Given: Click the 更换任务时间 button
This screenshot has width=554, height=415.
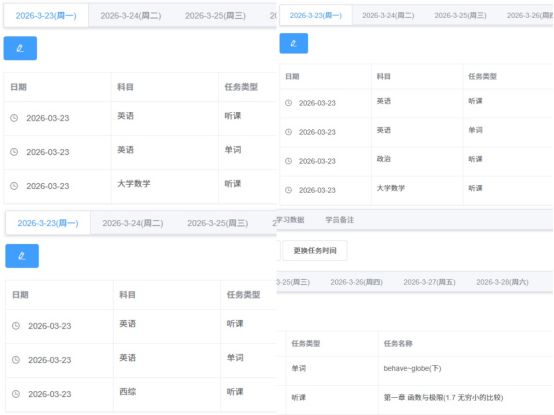Looking at the screenshot, I should coord(315,250).
